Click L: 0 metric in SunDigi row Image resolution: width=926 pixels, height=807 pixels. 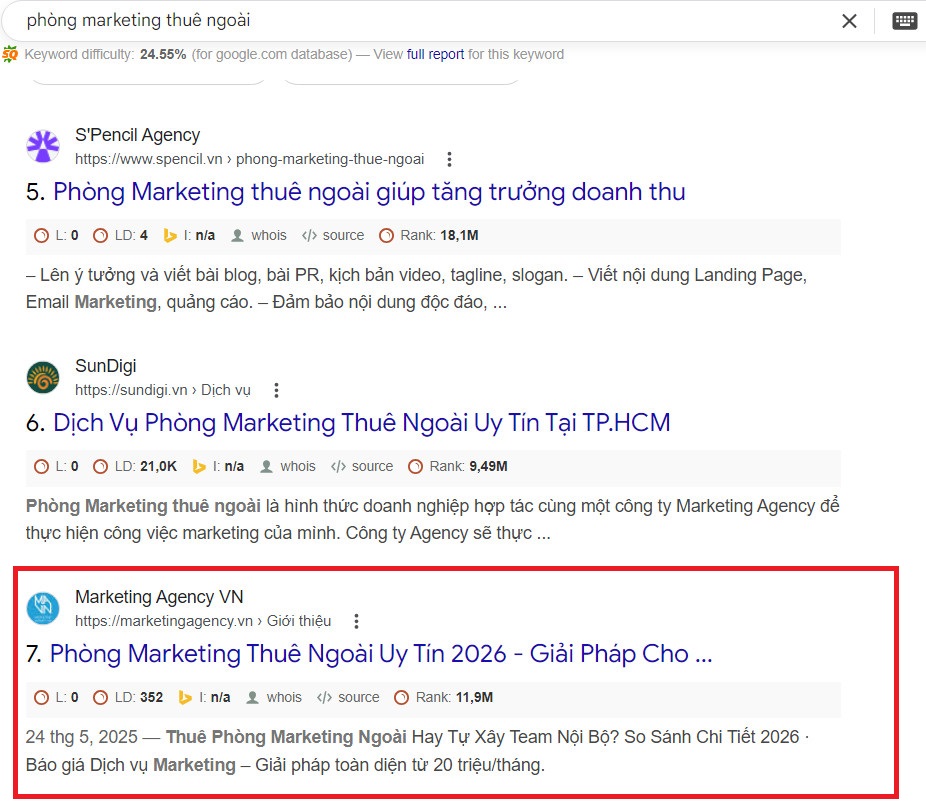(x=56, y=467)
